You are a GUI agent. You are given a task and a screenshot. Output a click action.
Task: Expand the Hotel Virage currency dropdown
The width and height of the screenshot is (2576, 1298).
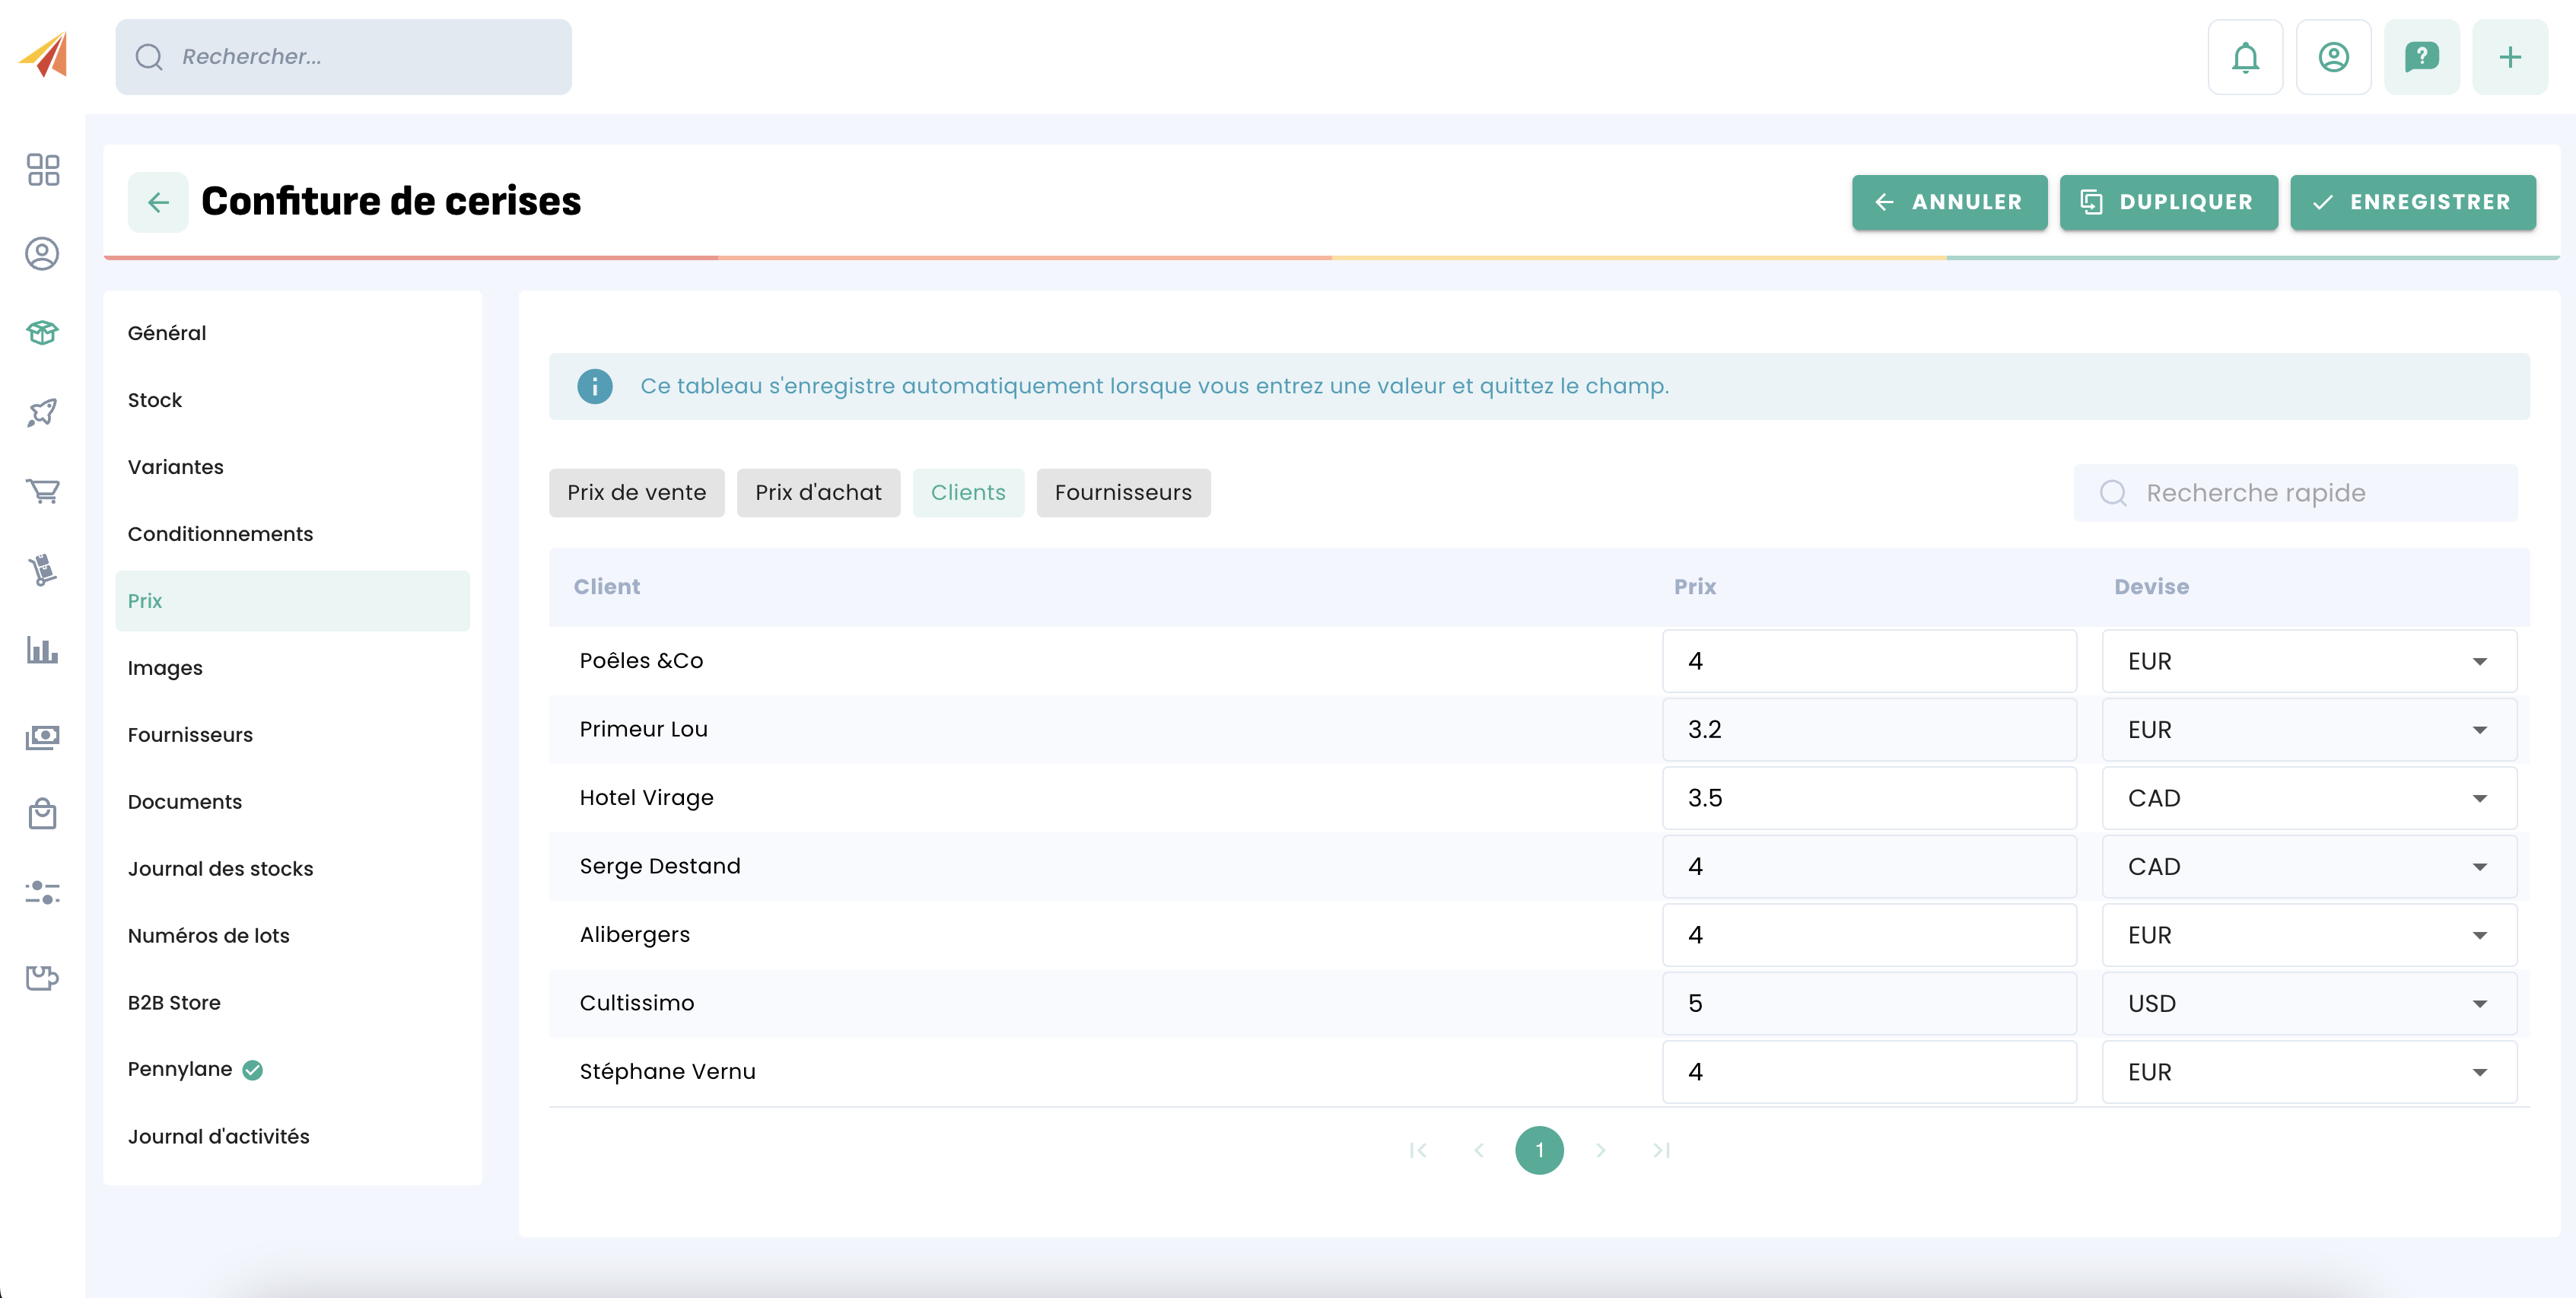[2308, 798]
